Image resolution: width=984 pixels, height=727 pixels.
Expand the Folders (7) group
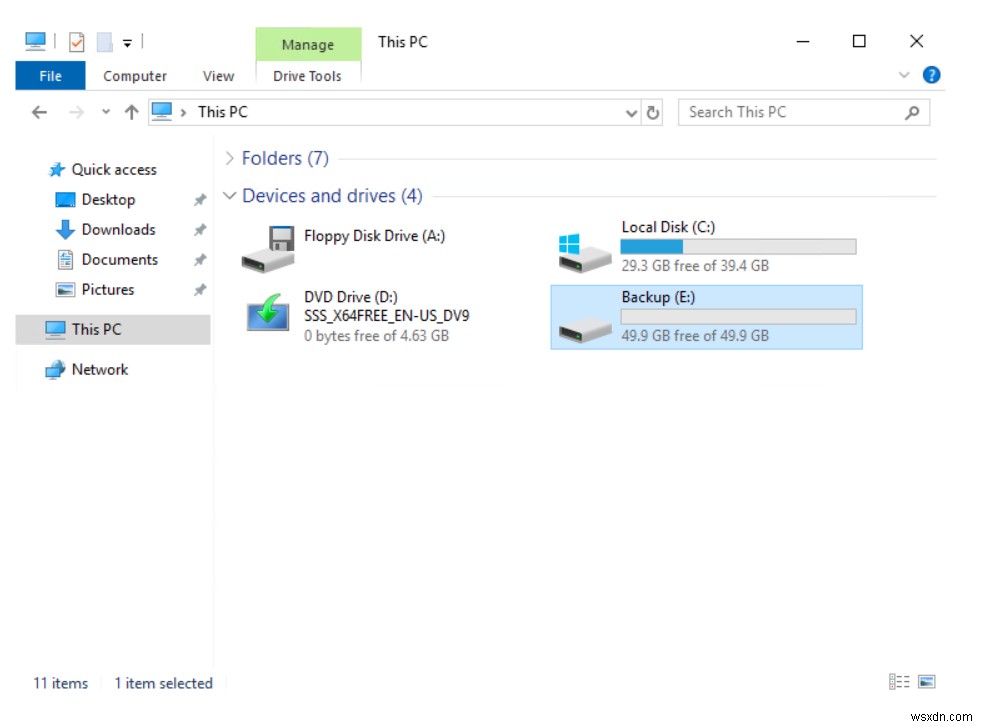click(229, 158)
